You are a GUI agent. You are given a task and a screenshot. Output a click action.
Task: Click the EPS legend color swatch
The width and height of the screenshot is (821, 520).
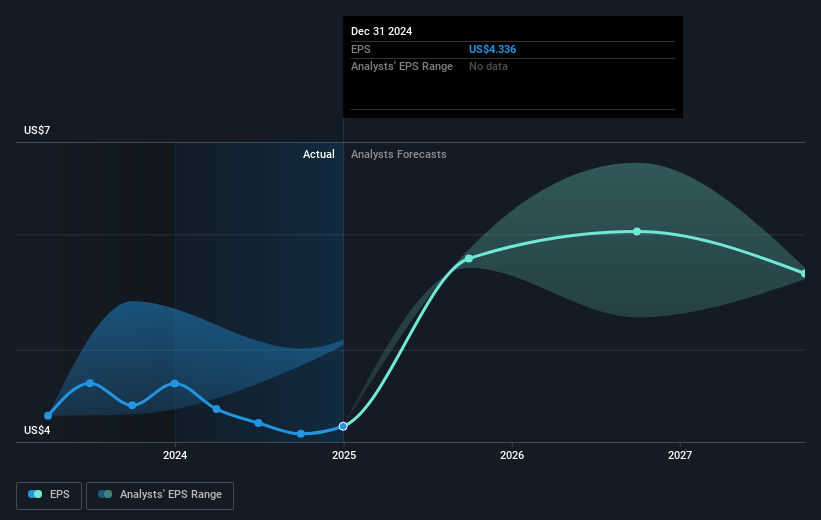(x=35, y=494)
